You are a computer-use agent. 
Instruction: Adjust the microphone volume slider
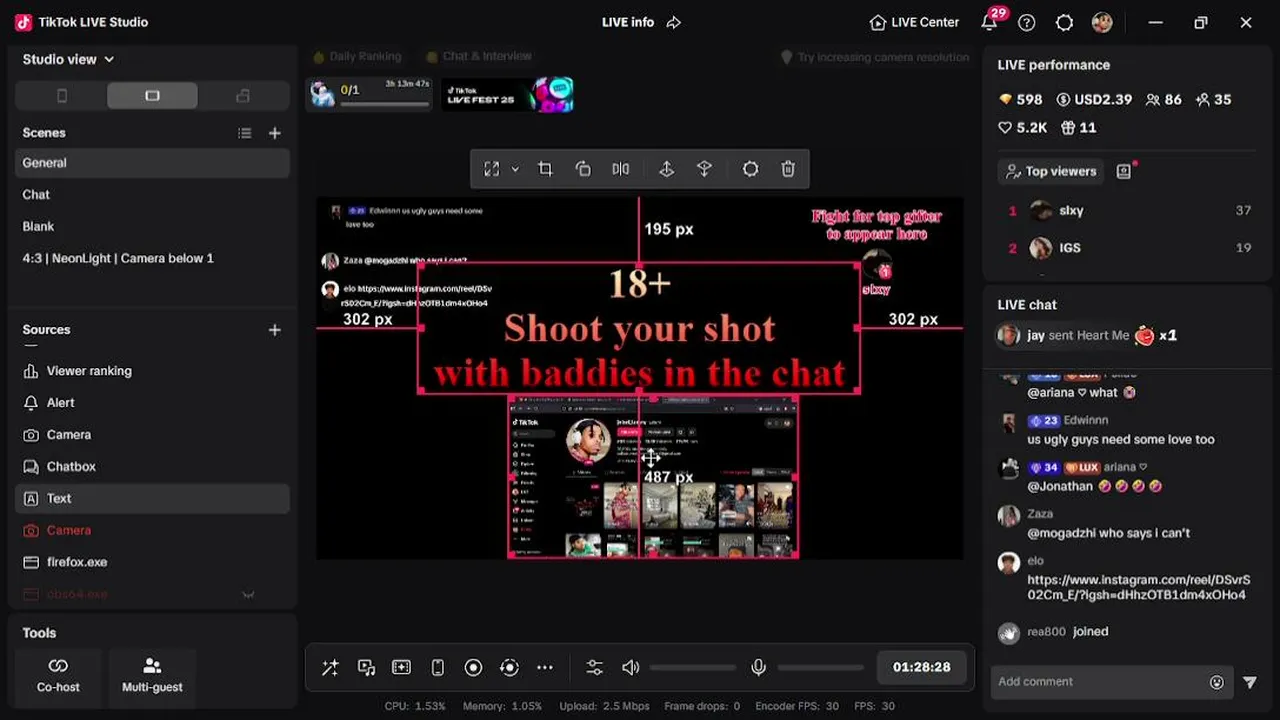click(x=820, y=667)
